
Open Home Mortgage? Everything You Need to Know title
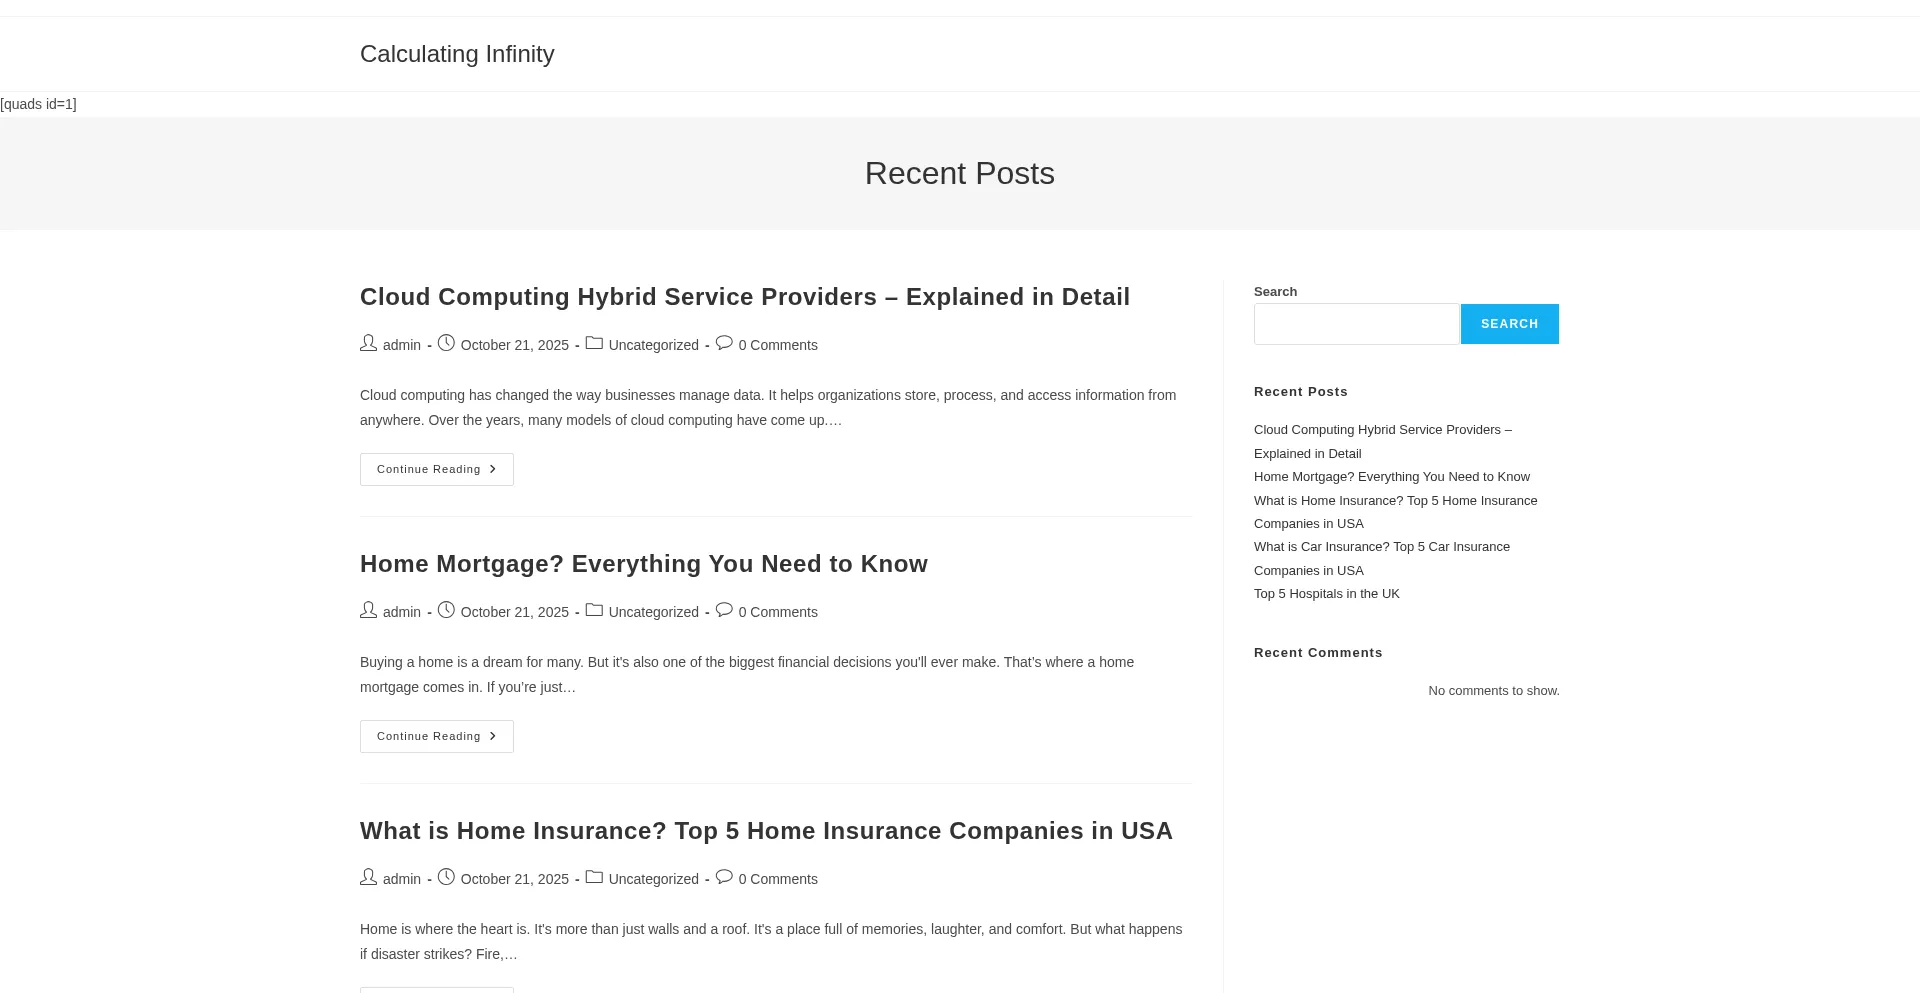(644, 564)
